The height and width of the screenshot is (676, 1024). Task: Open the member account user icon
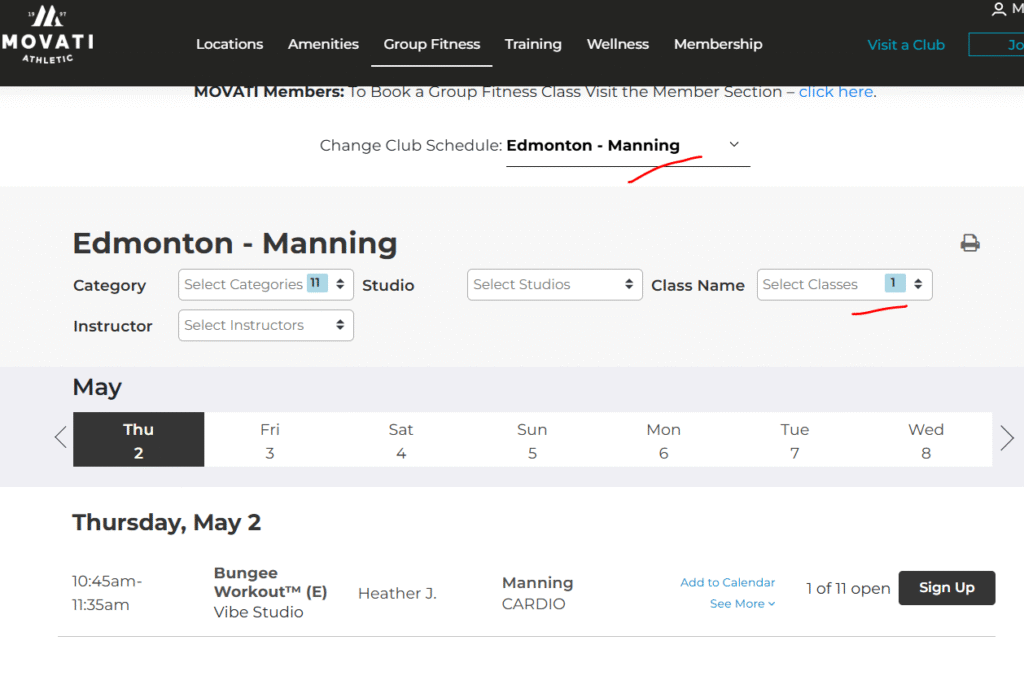click(999, 9)
